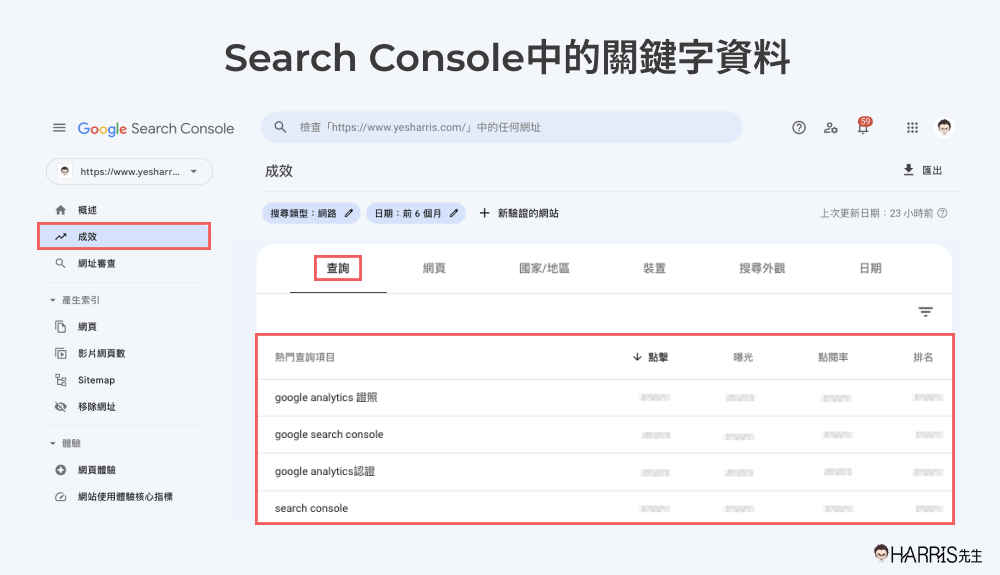The width and height of the screenshot is (1000, 575).
Task: Click the Google Search Console logo
Action: (x=156, y=129)
